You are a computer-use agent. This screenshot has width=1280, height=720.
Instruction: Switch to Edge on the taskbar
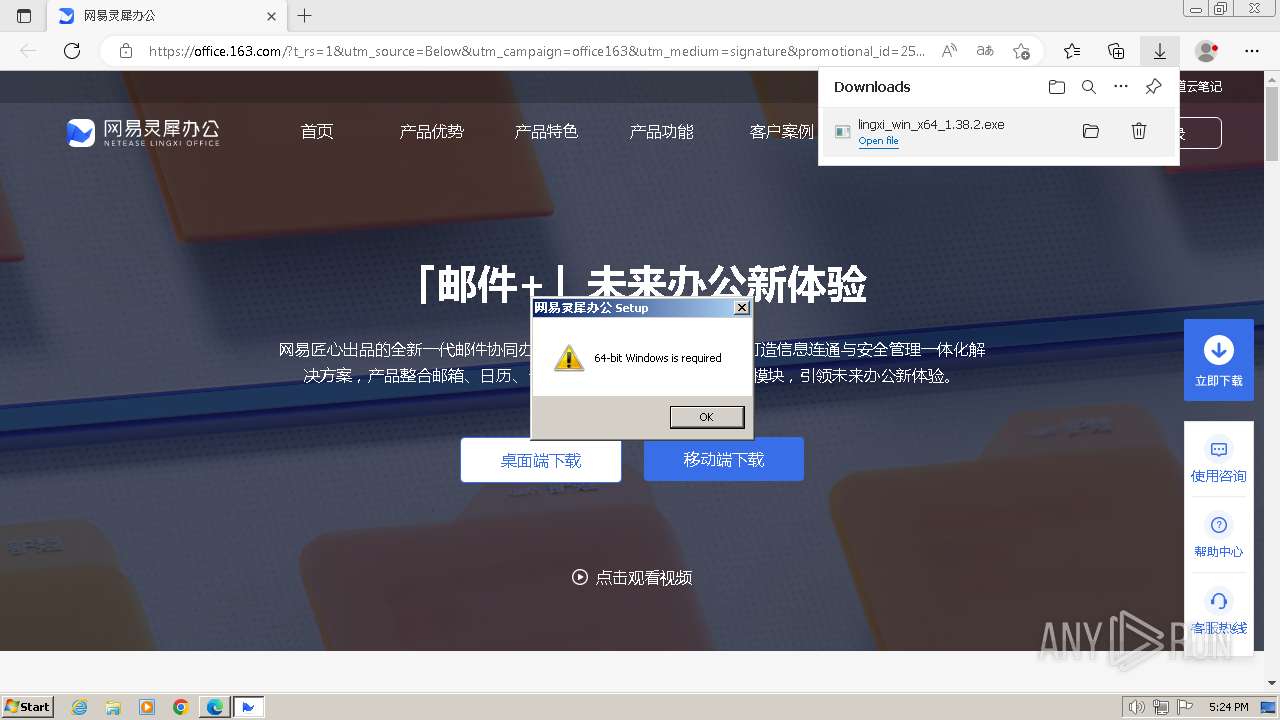(214, 707)
